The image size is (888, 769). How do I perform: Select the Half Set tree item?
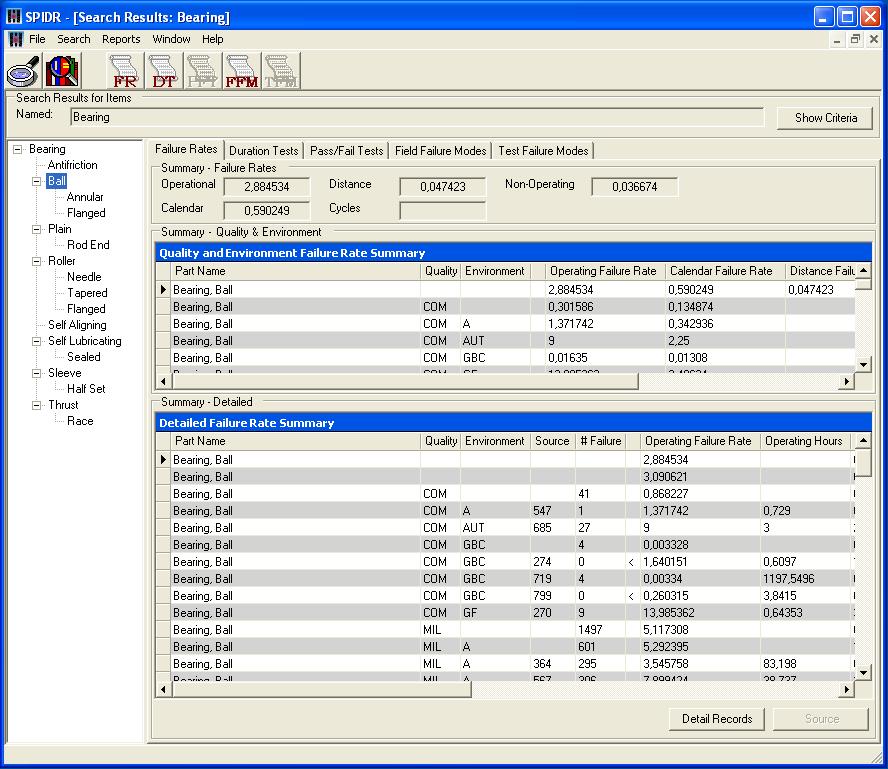pyautogui.click(x=86, y=388)
